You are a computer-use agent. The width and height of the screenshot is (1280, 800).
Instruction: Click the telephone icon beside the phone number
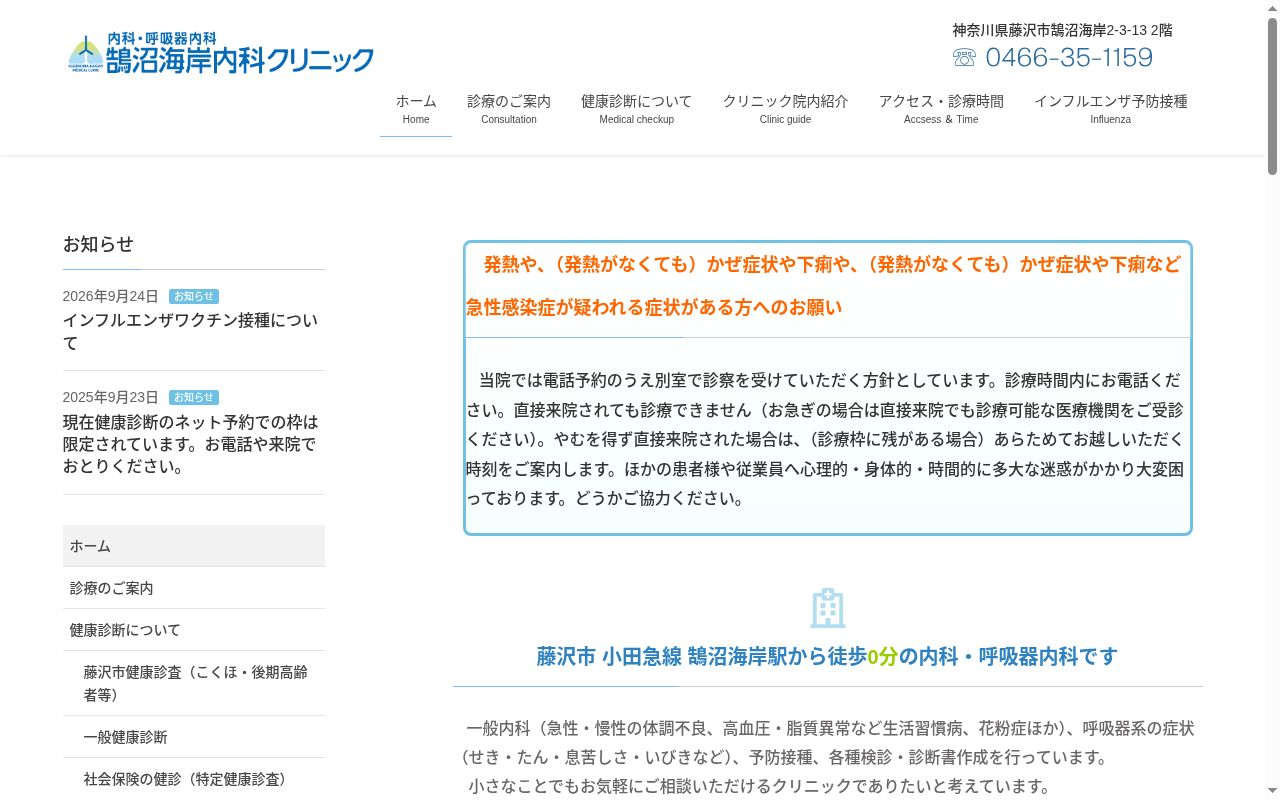click(x=964, y=58)
